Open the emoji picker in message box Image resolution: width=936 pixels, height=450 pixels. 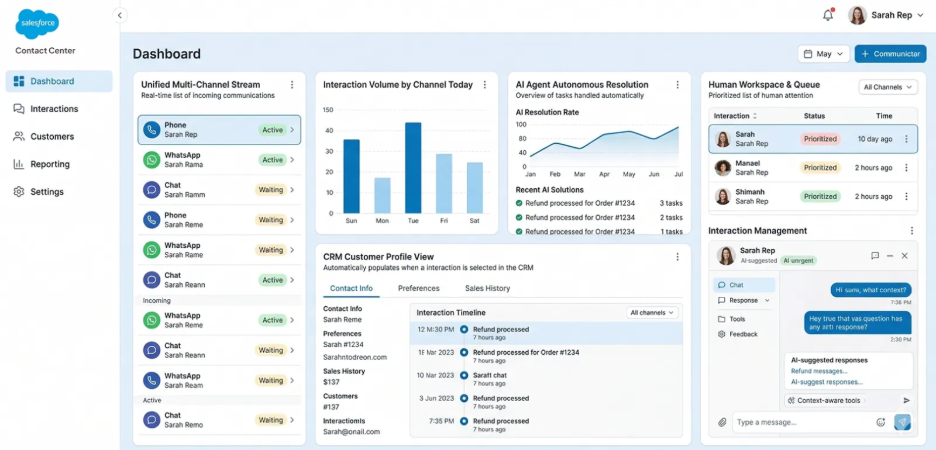point(881,423)
